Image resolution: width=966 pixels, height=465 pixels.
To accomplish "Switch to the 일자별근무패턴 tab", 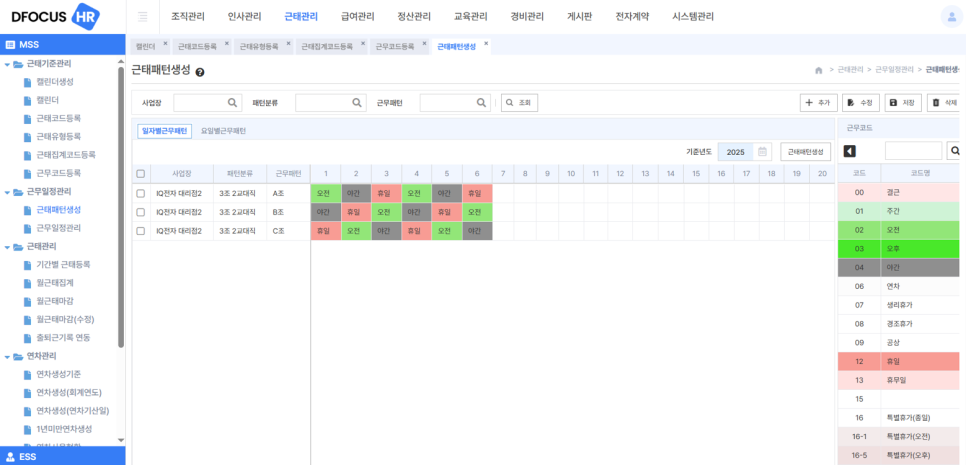I will 164,131.
